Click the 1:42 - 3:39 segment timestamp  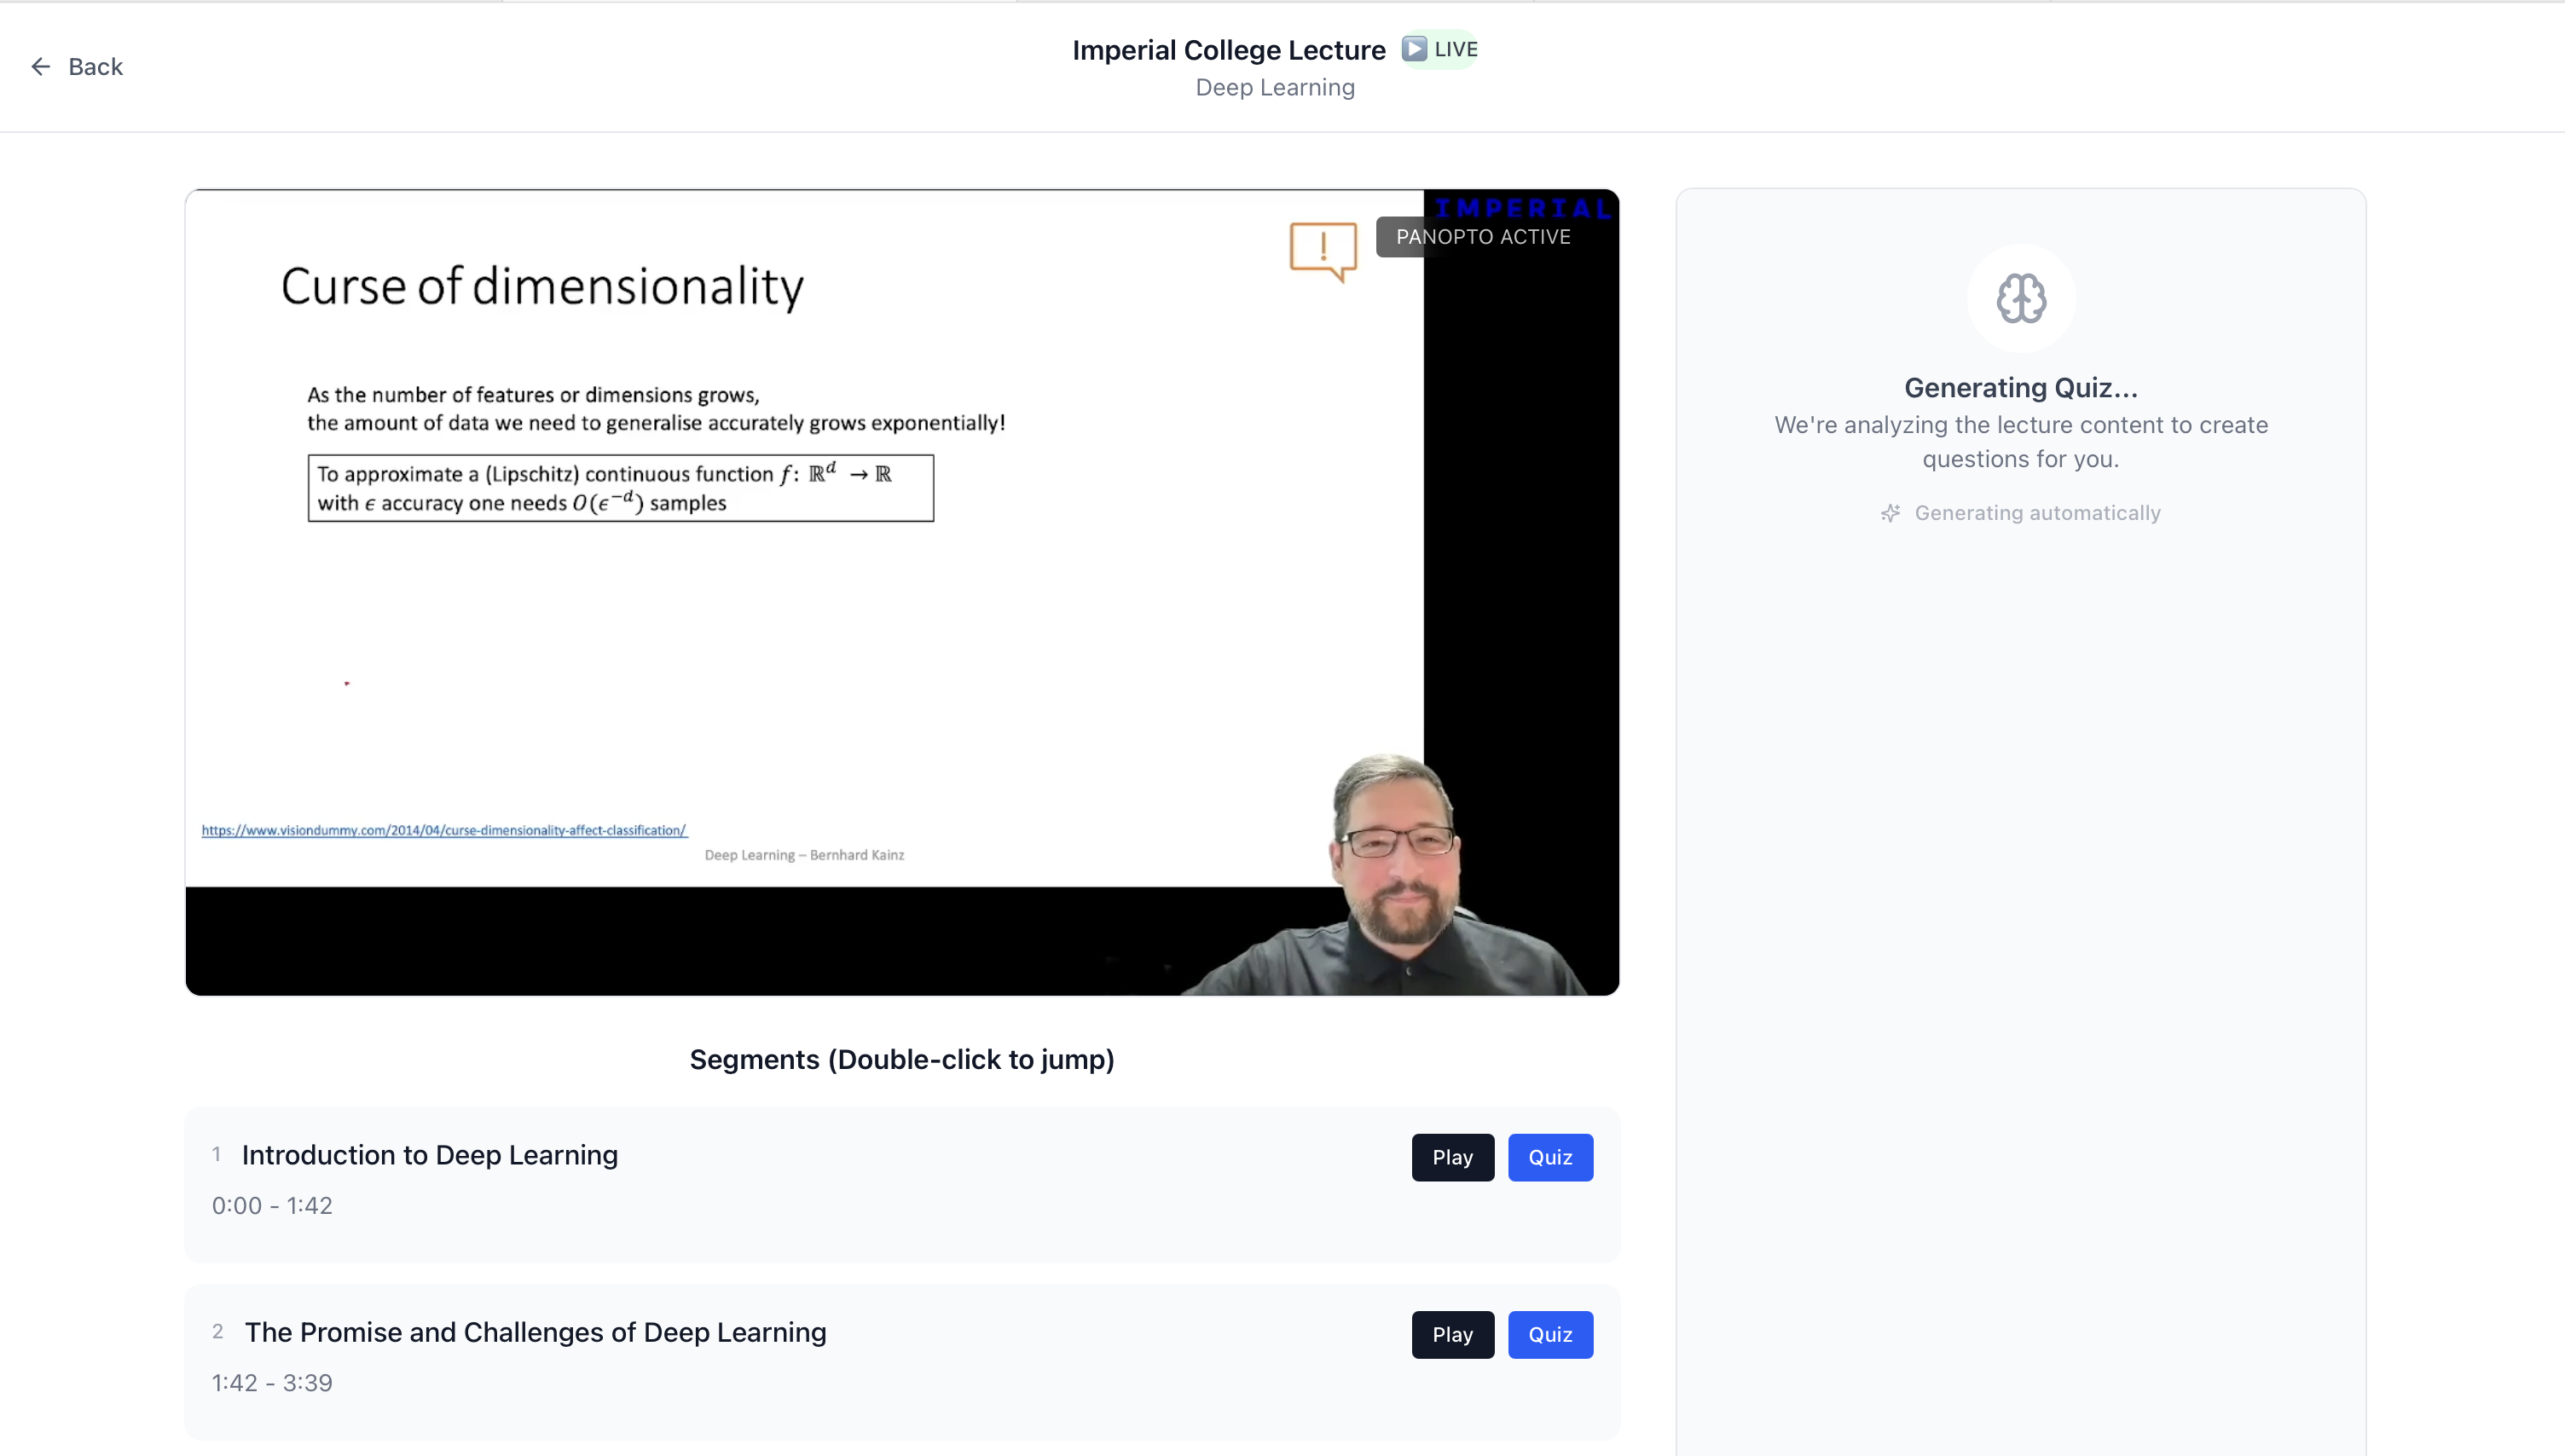[272, 1382]
